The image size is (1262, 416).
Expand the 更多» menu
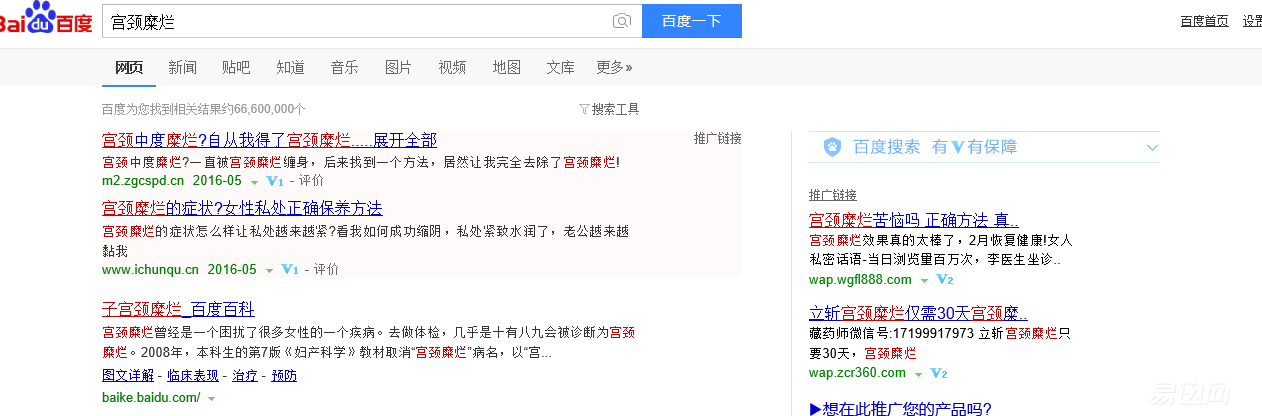click(x=614, y=67)
